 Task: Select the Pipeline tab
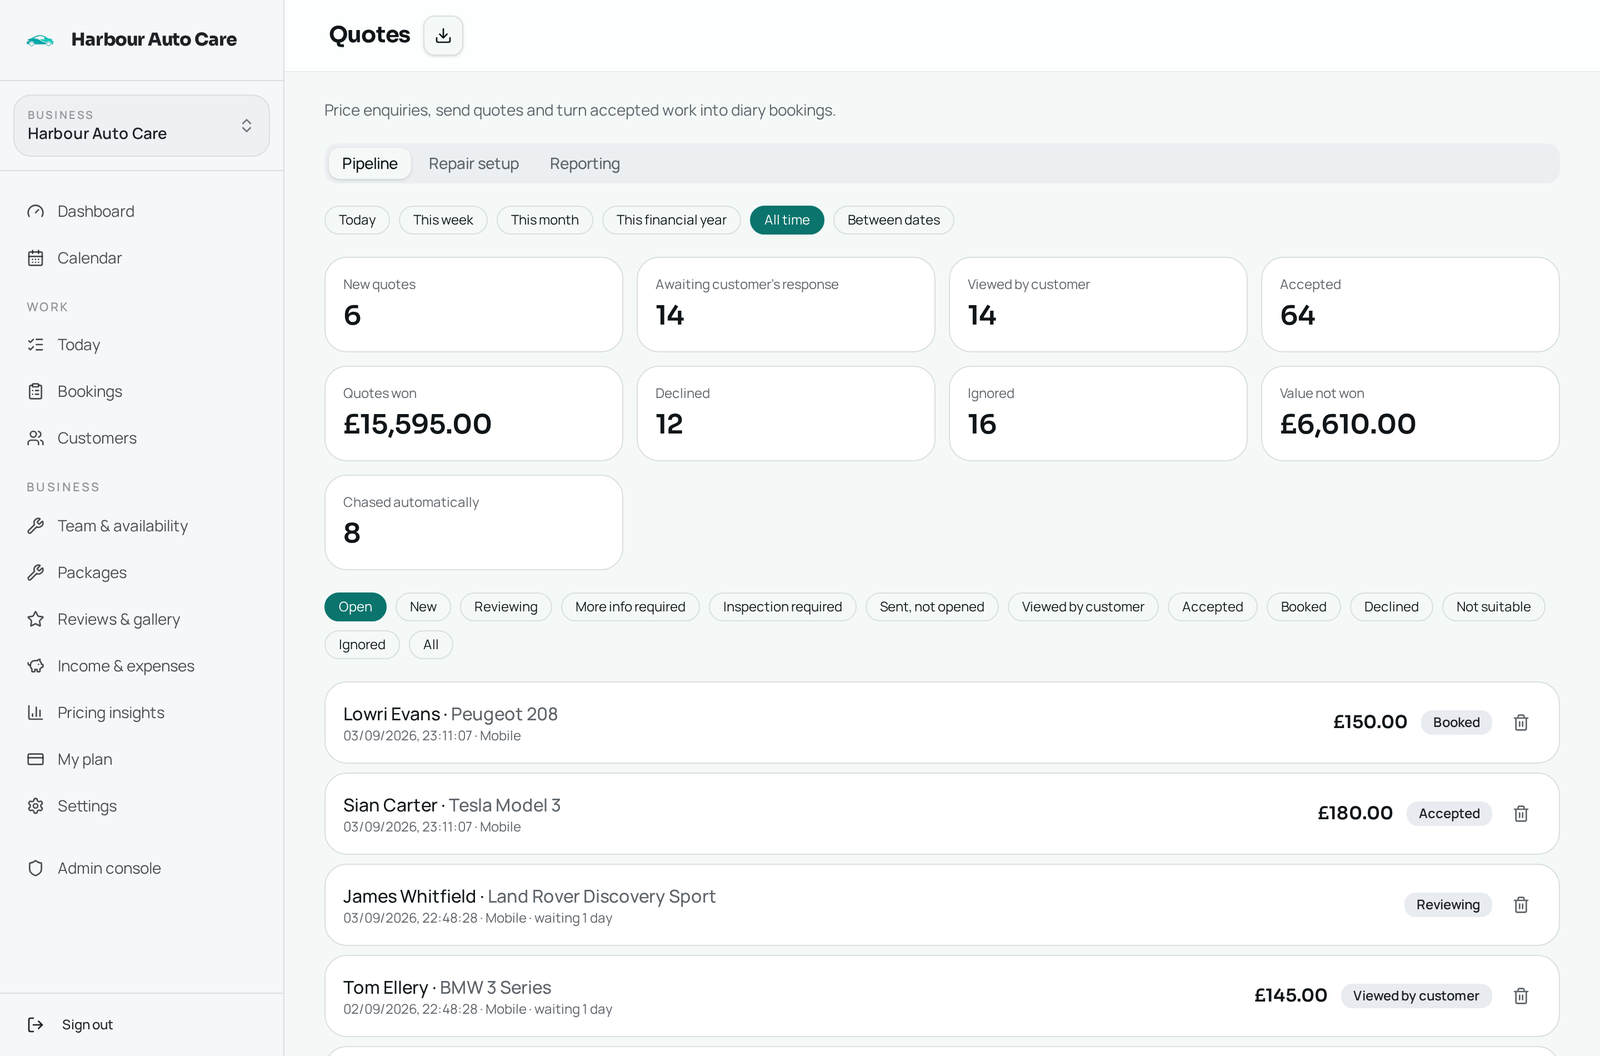pos(370,164)
